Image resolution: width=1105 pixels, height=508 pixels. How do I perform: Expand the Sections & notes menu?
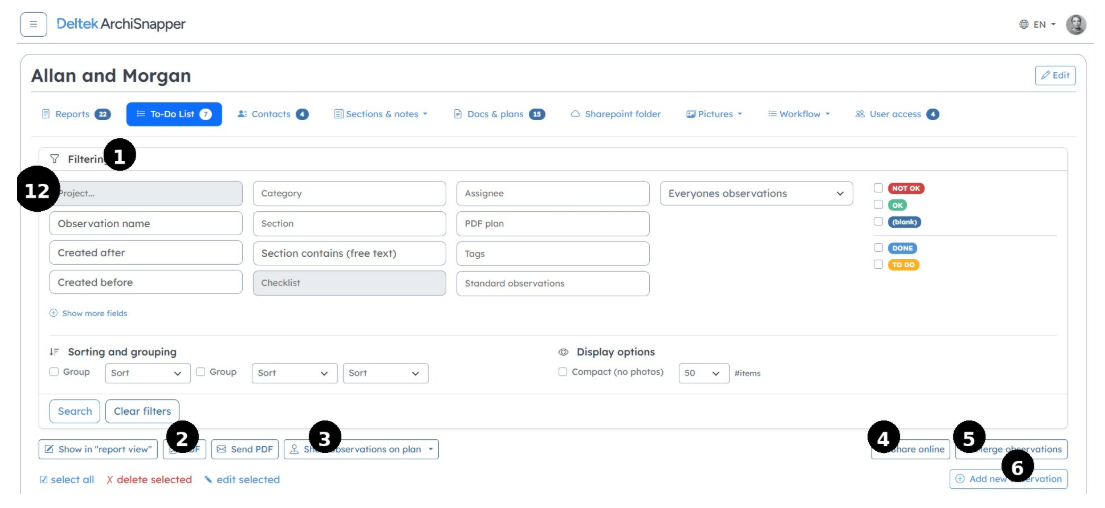point(381,114)
